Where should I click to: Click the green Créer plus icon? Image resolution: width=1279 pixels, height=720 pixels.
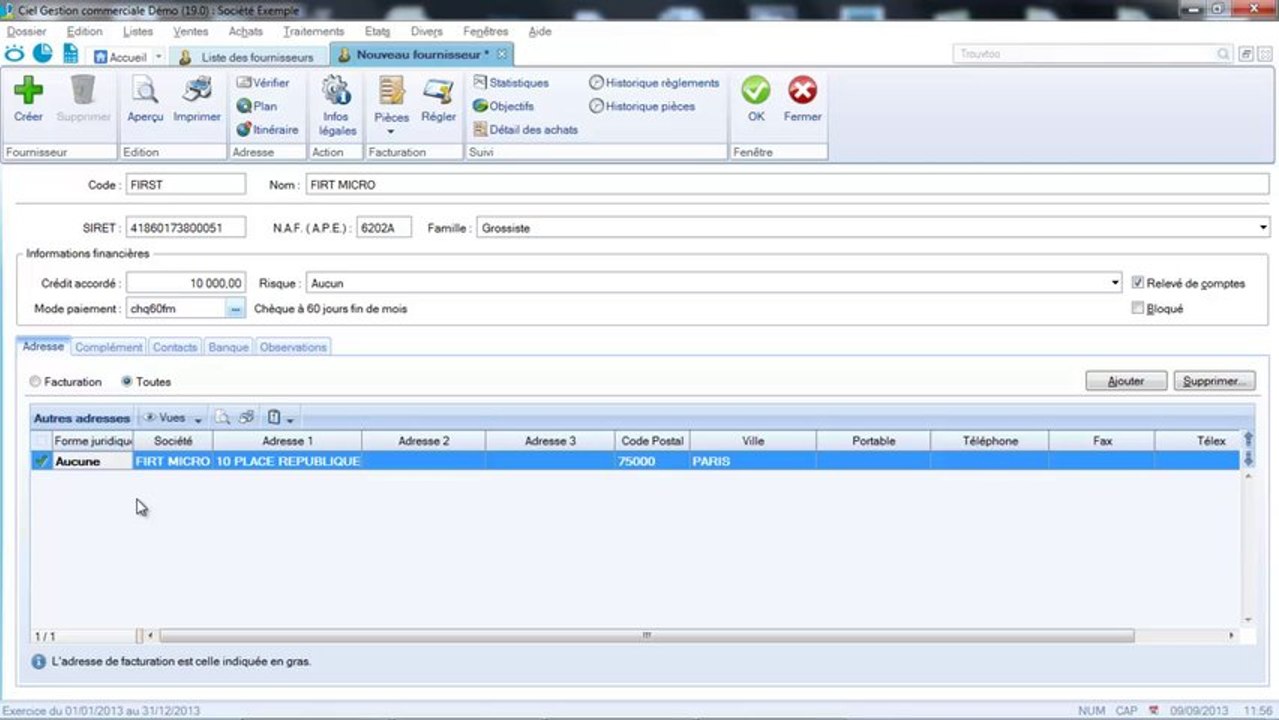tap(28, 91)
